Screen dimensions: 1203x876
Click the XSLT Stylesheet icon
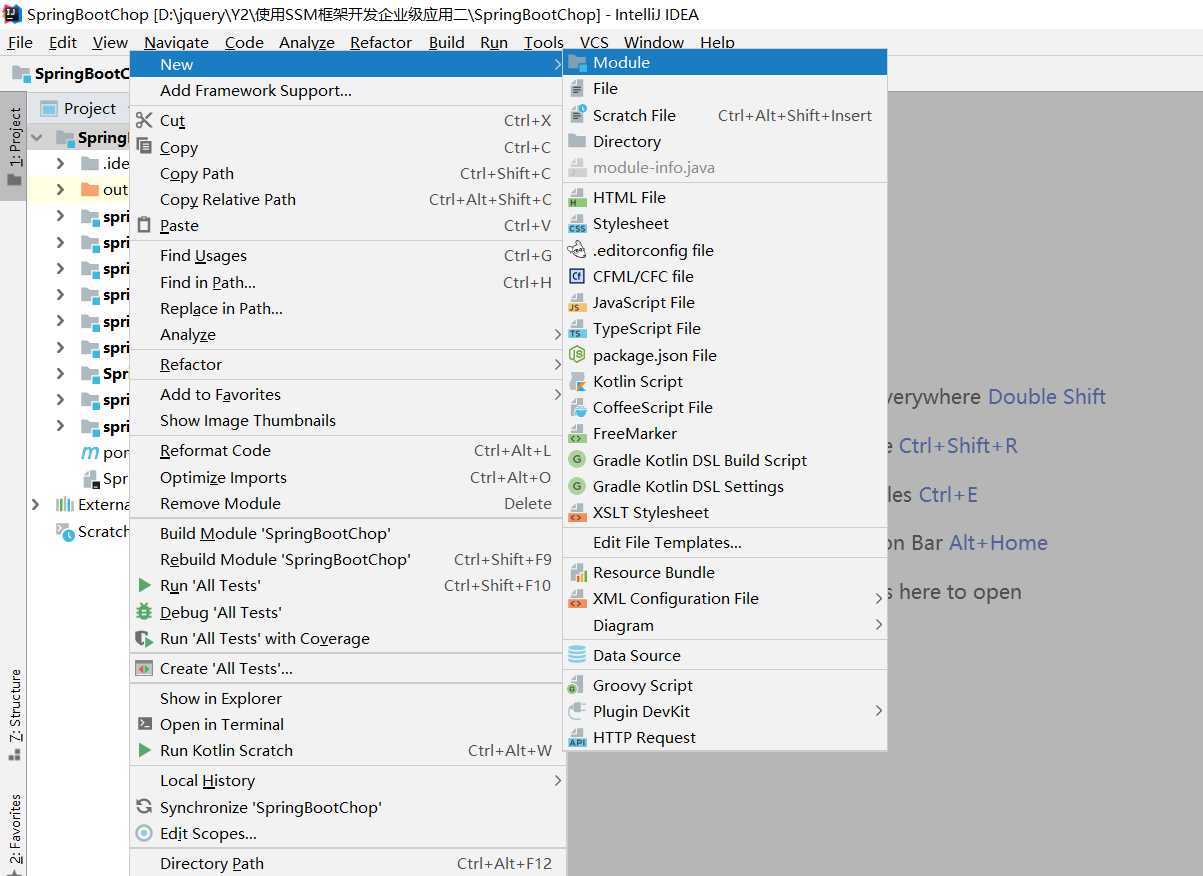pyautogui.click(x=577, y=513)
